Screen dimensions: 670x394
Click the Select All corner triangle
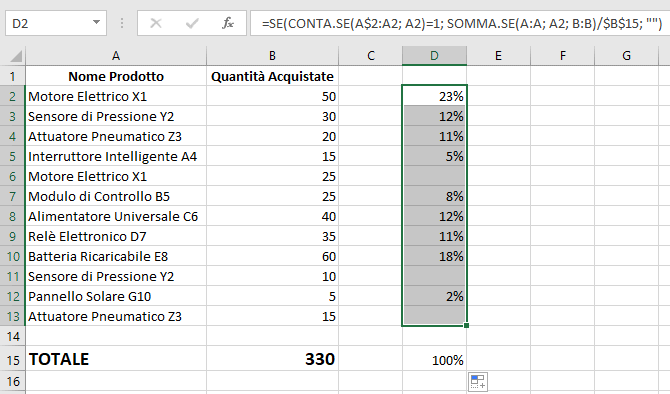click(16, 56)
